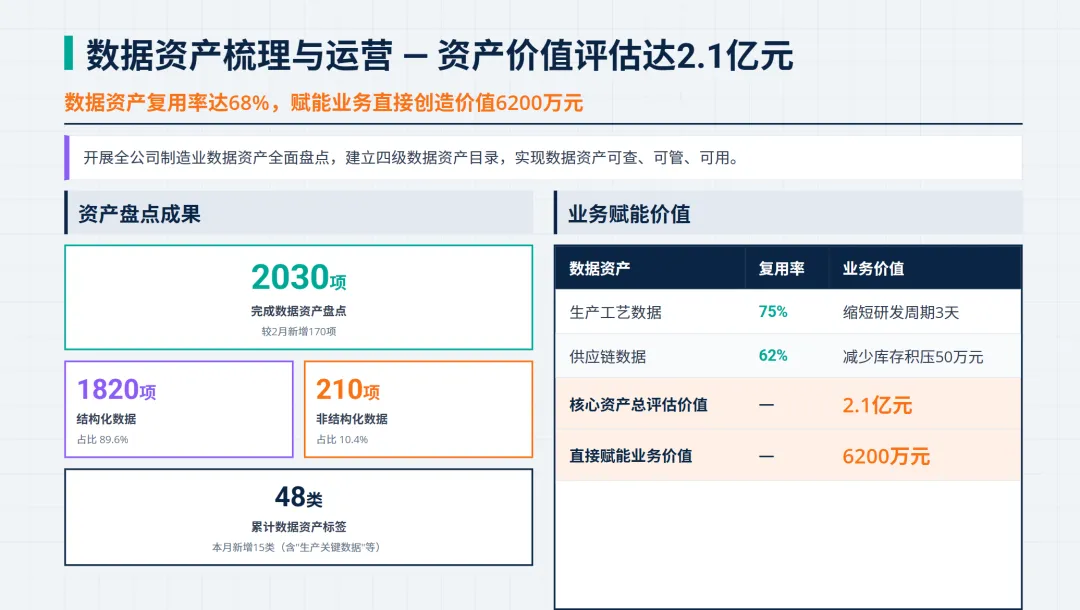
Task: Click the 完成数据资产盘点 label
Action: coord(298,311)
